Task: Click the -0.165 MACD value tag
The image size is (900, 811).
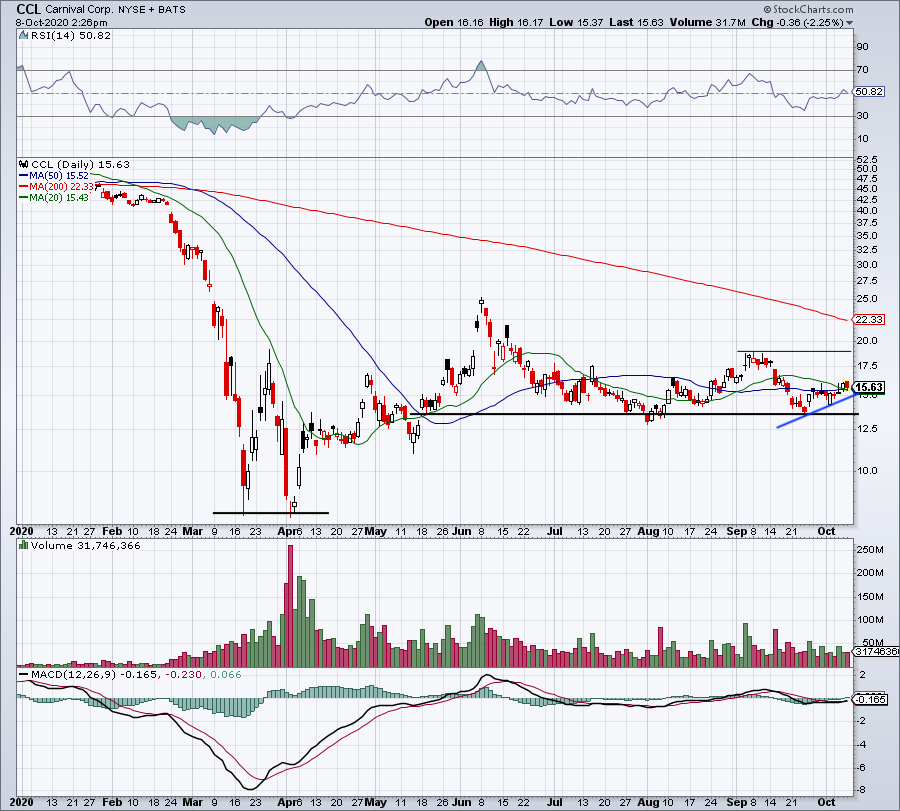Action: pyautogui.click(x=871, y=699)
